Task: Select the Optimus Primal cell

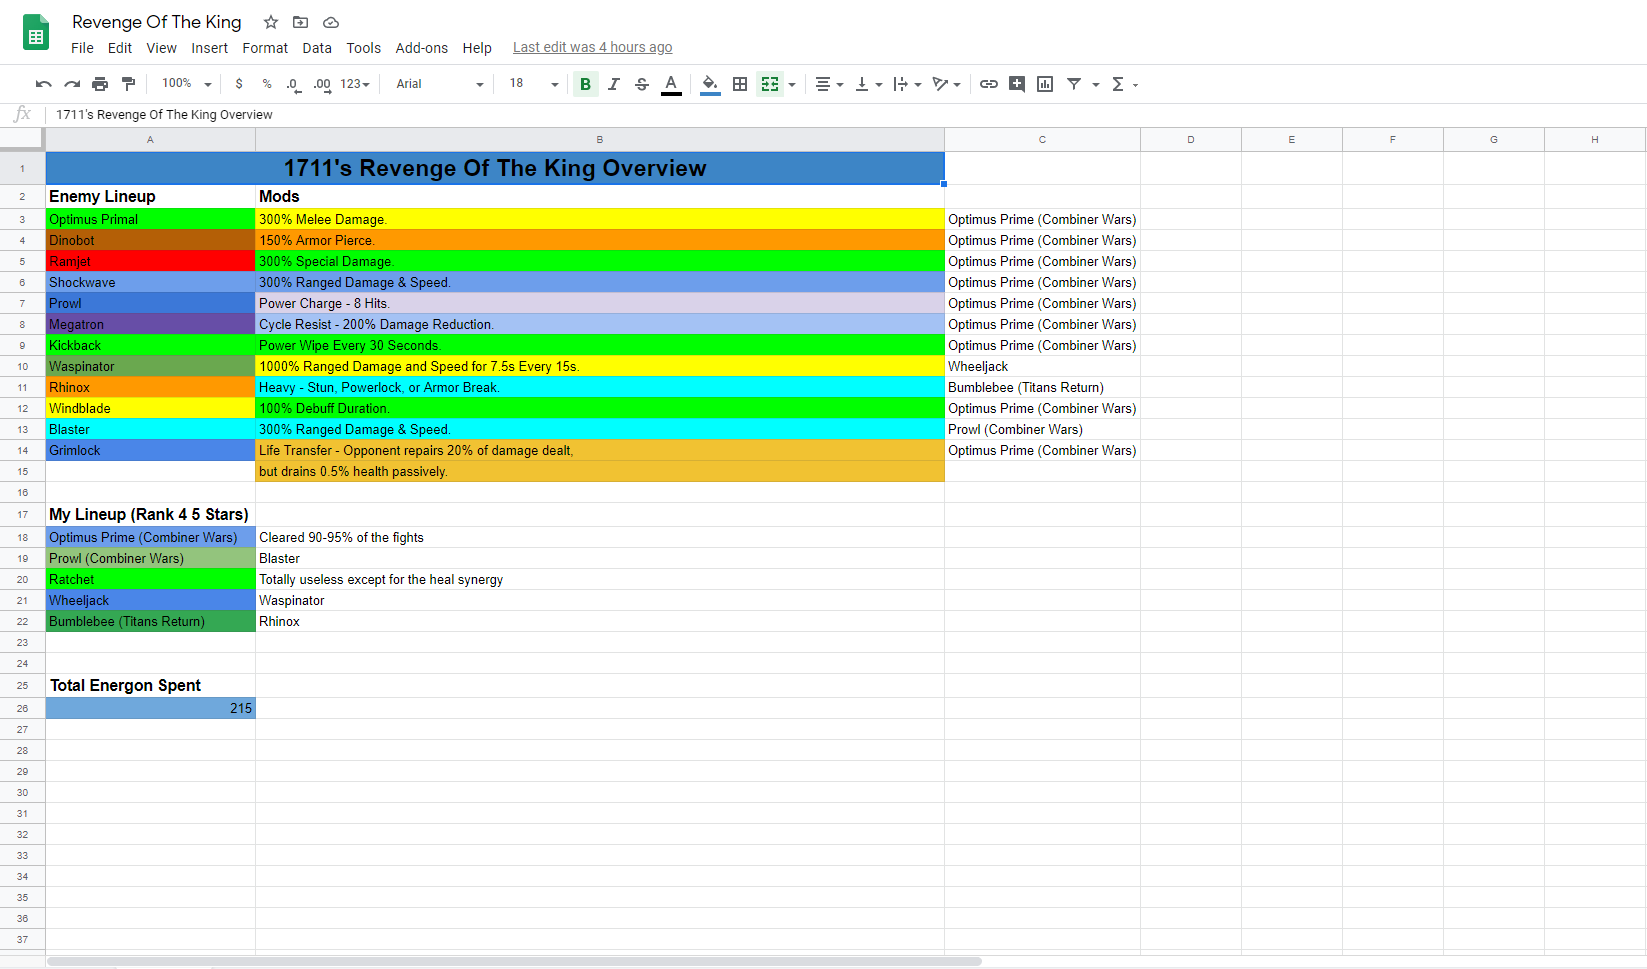Action: (x=150, y=220)
